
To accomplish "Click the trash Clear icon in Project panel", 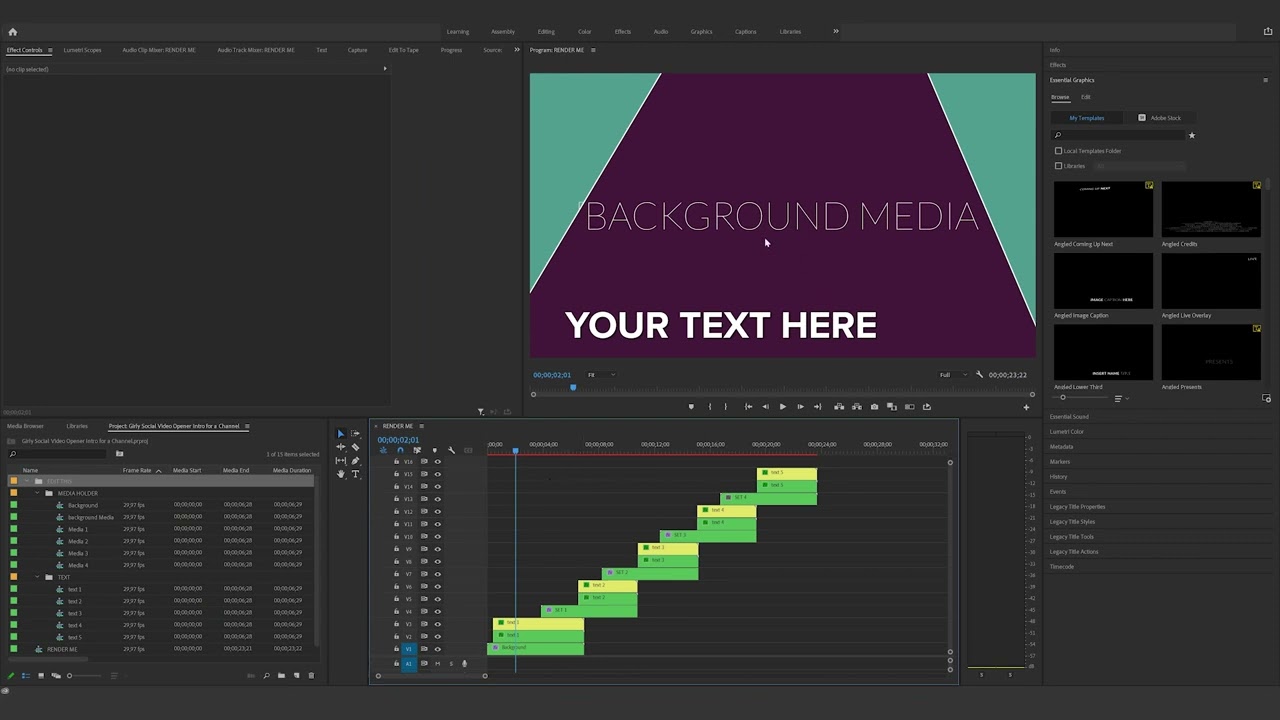I will 311,676.
